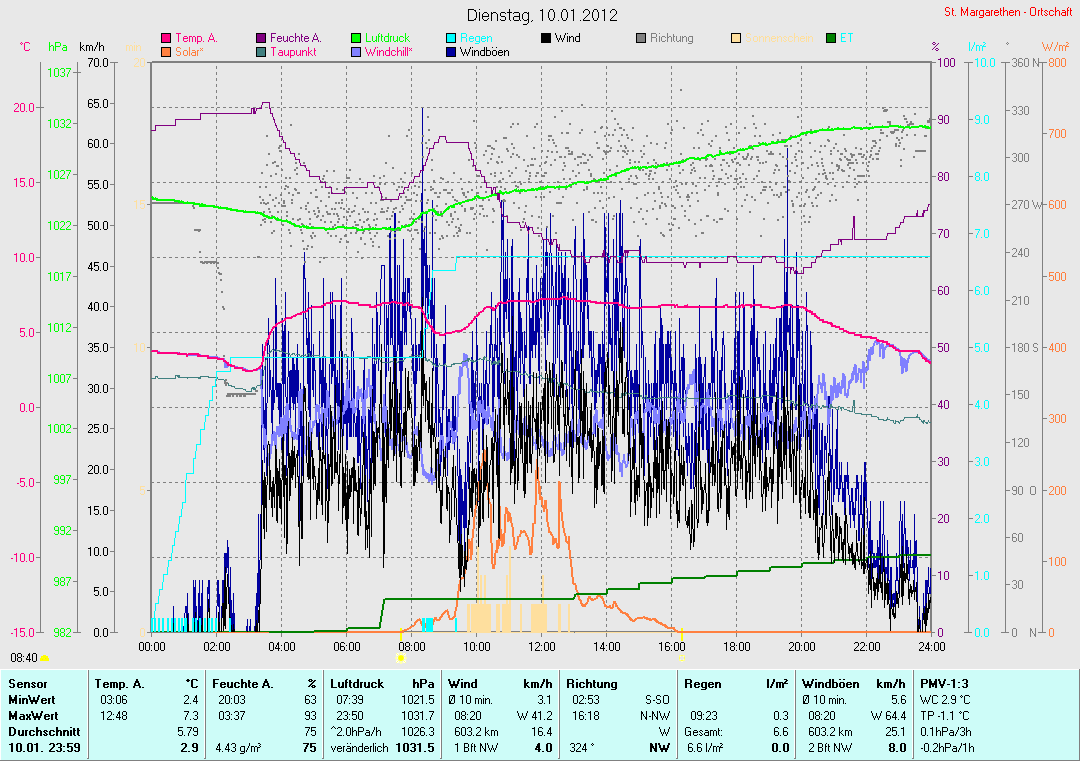The height and width of the screenshot is (761, 1080).
Task: Click the 'MinWert' row label
Action: click(32, 700)
